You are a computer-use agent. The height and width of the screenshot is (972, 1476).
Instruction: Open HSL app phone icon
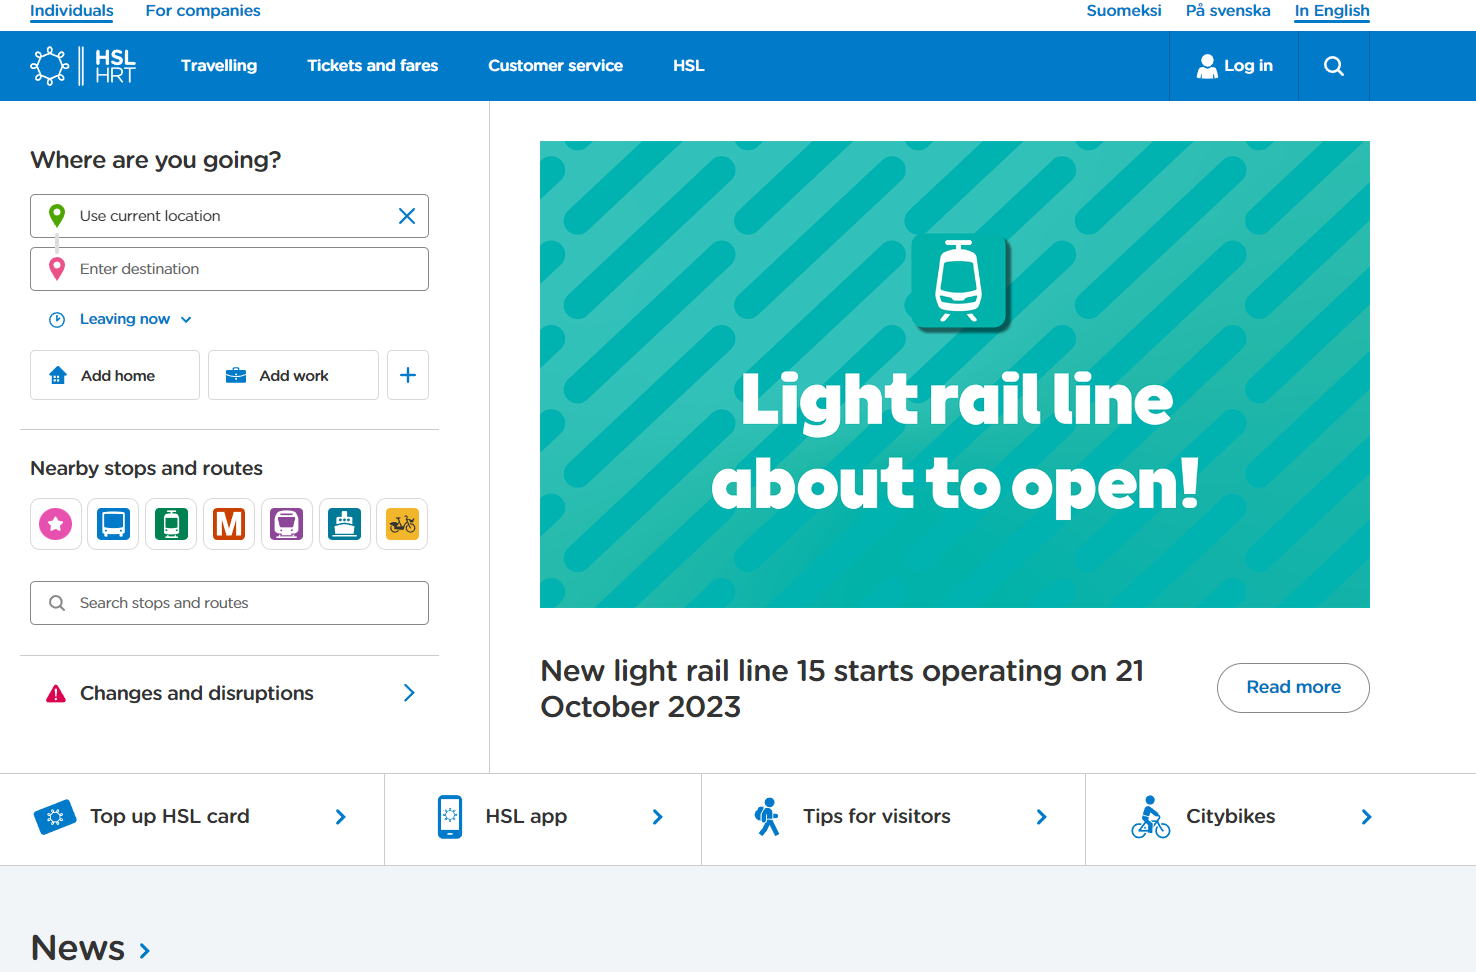[x=450, y=817]
